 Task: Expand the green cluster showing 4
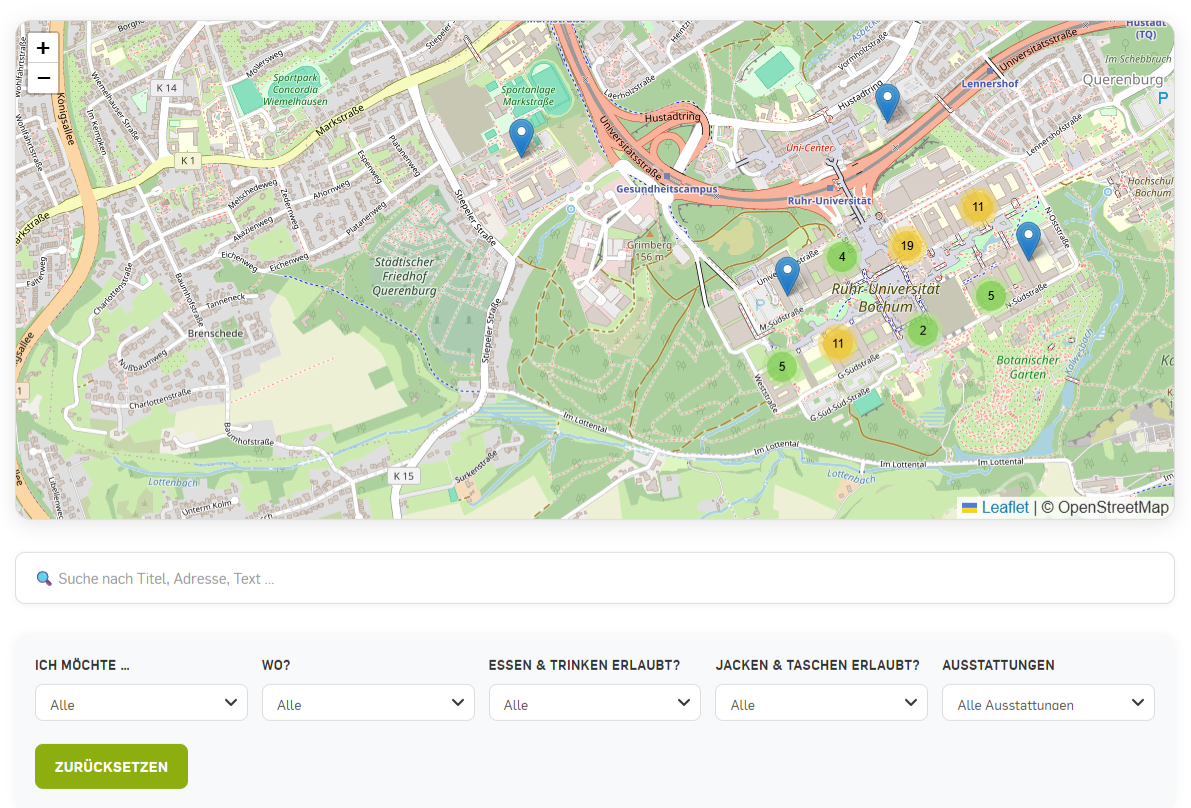pos(841,257)
